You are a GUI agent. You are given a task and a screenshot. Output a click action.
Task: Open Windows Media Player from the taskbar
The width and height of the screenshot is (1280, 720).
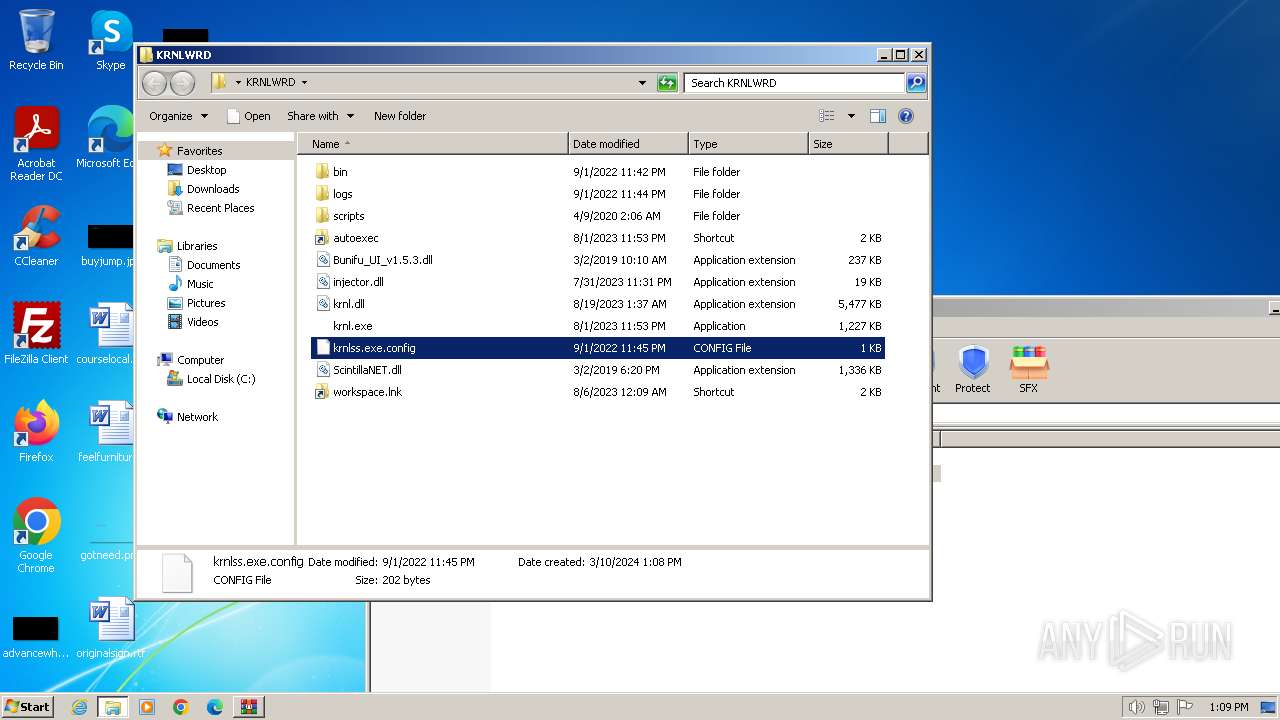(147, 707)
